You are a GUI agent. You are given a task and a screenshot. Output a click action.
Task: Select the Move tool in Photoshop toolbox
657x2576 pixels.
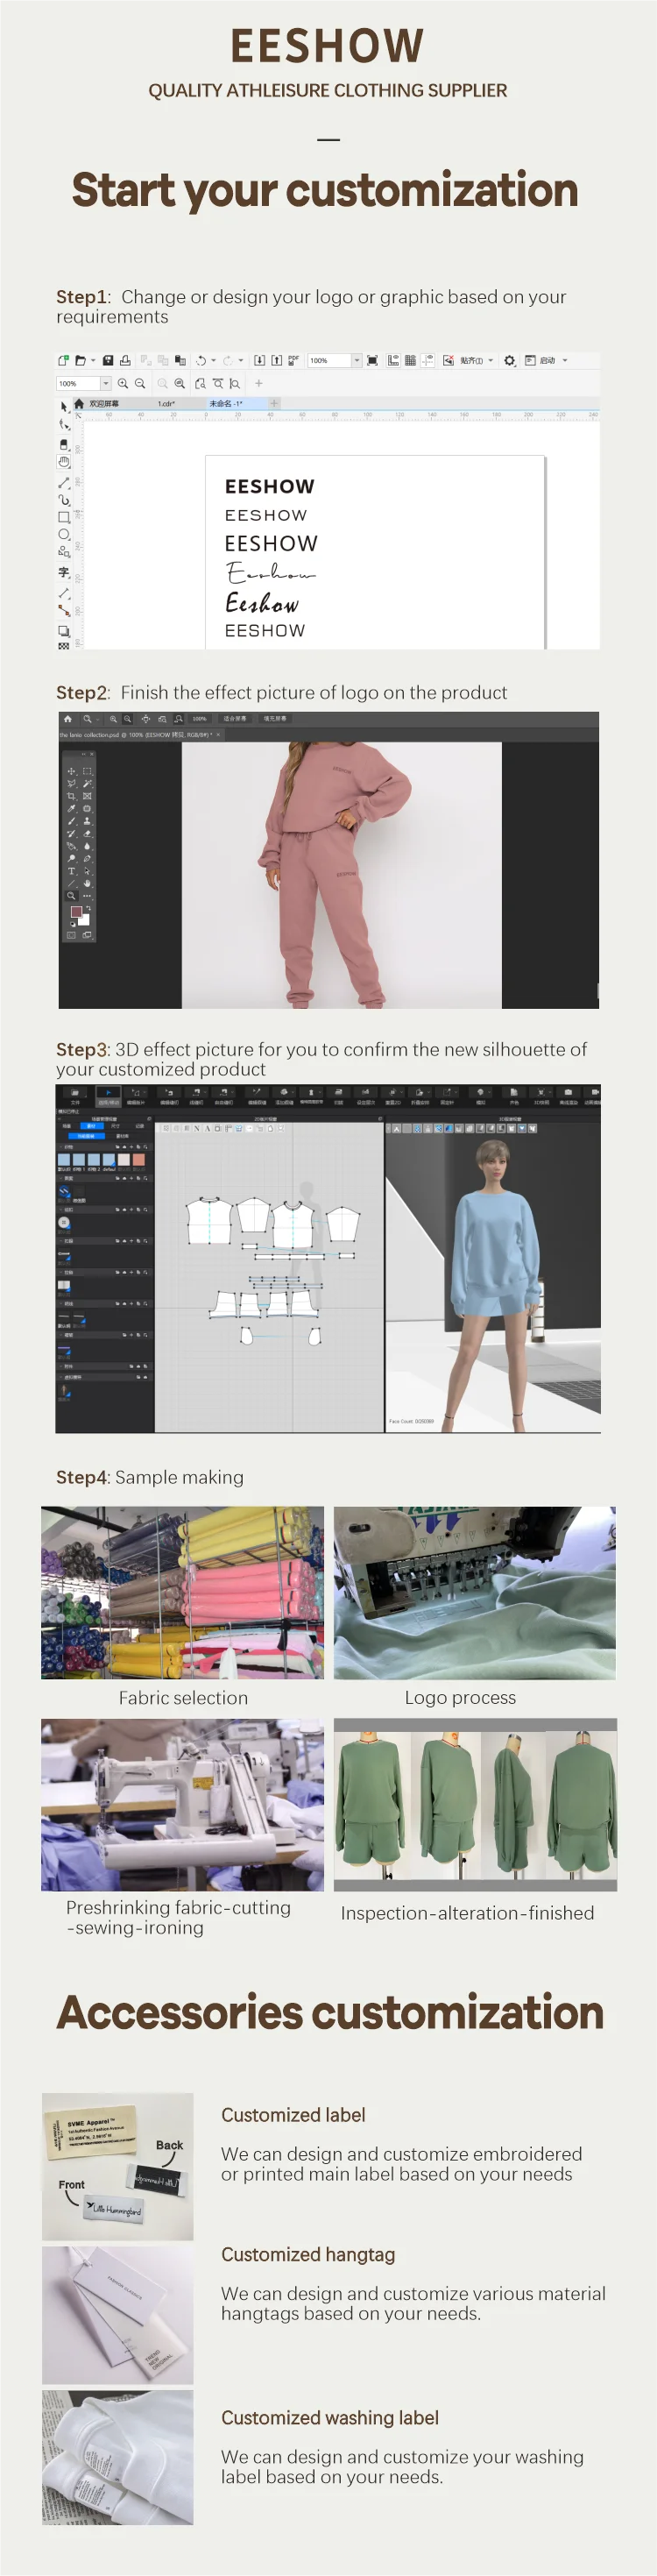(x=71, y=771)
